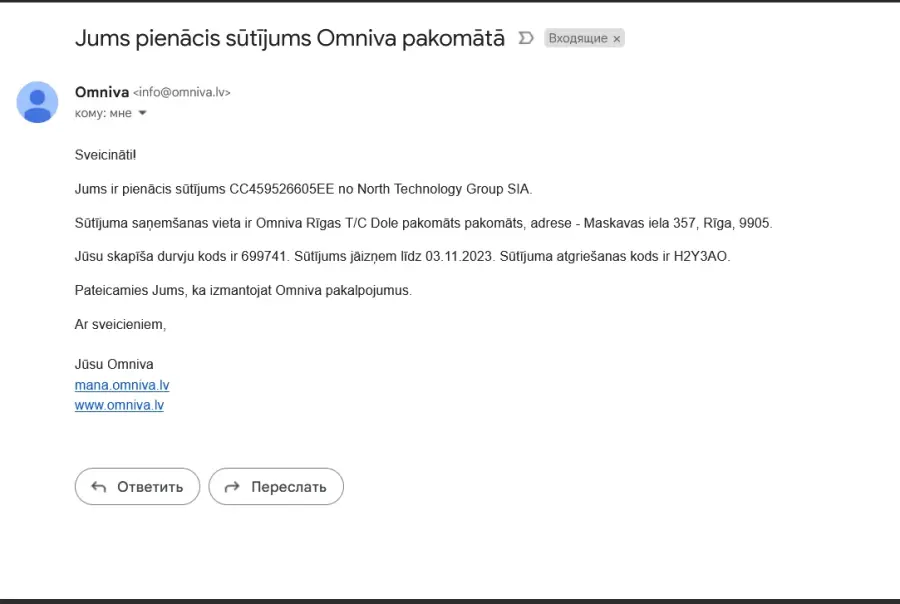This screenshot has width=900, height=604.
Task: Click the email subject heading
Action: [x=290, y=38]
